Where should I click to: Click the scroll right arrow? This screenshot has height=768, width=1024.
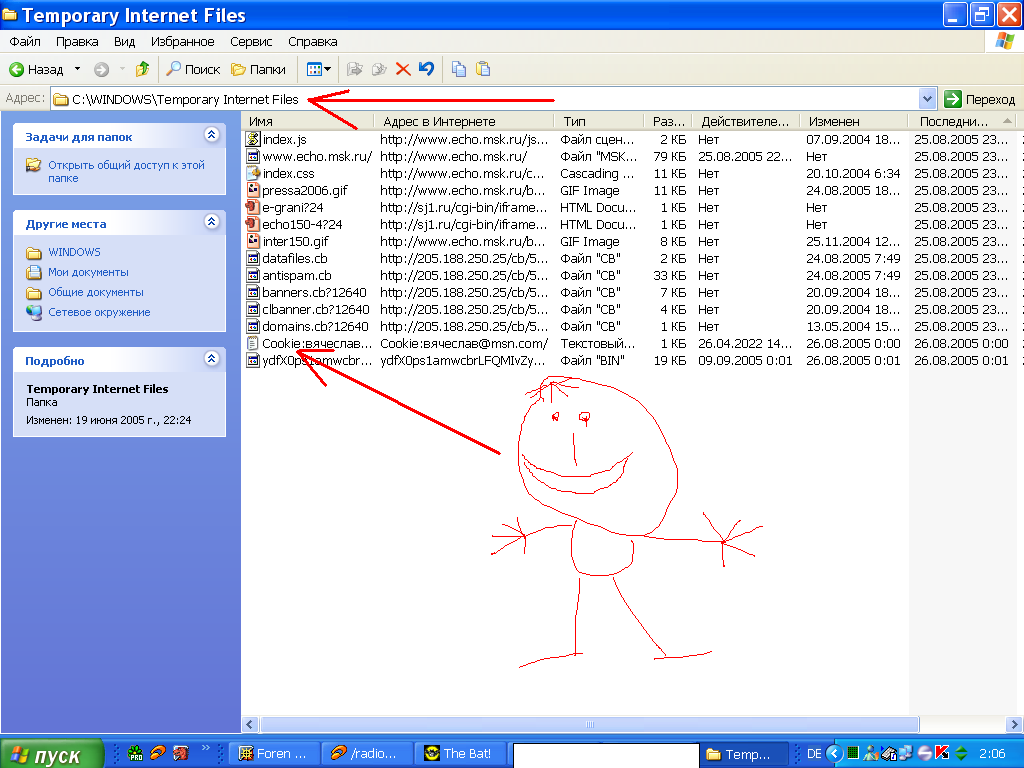point(1014,724)
